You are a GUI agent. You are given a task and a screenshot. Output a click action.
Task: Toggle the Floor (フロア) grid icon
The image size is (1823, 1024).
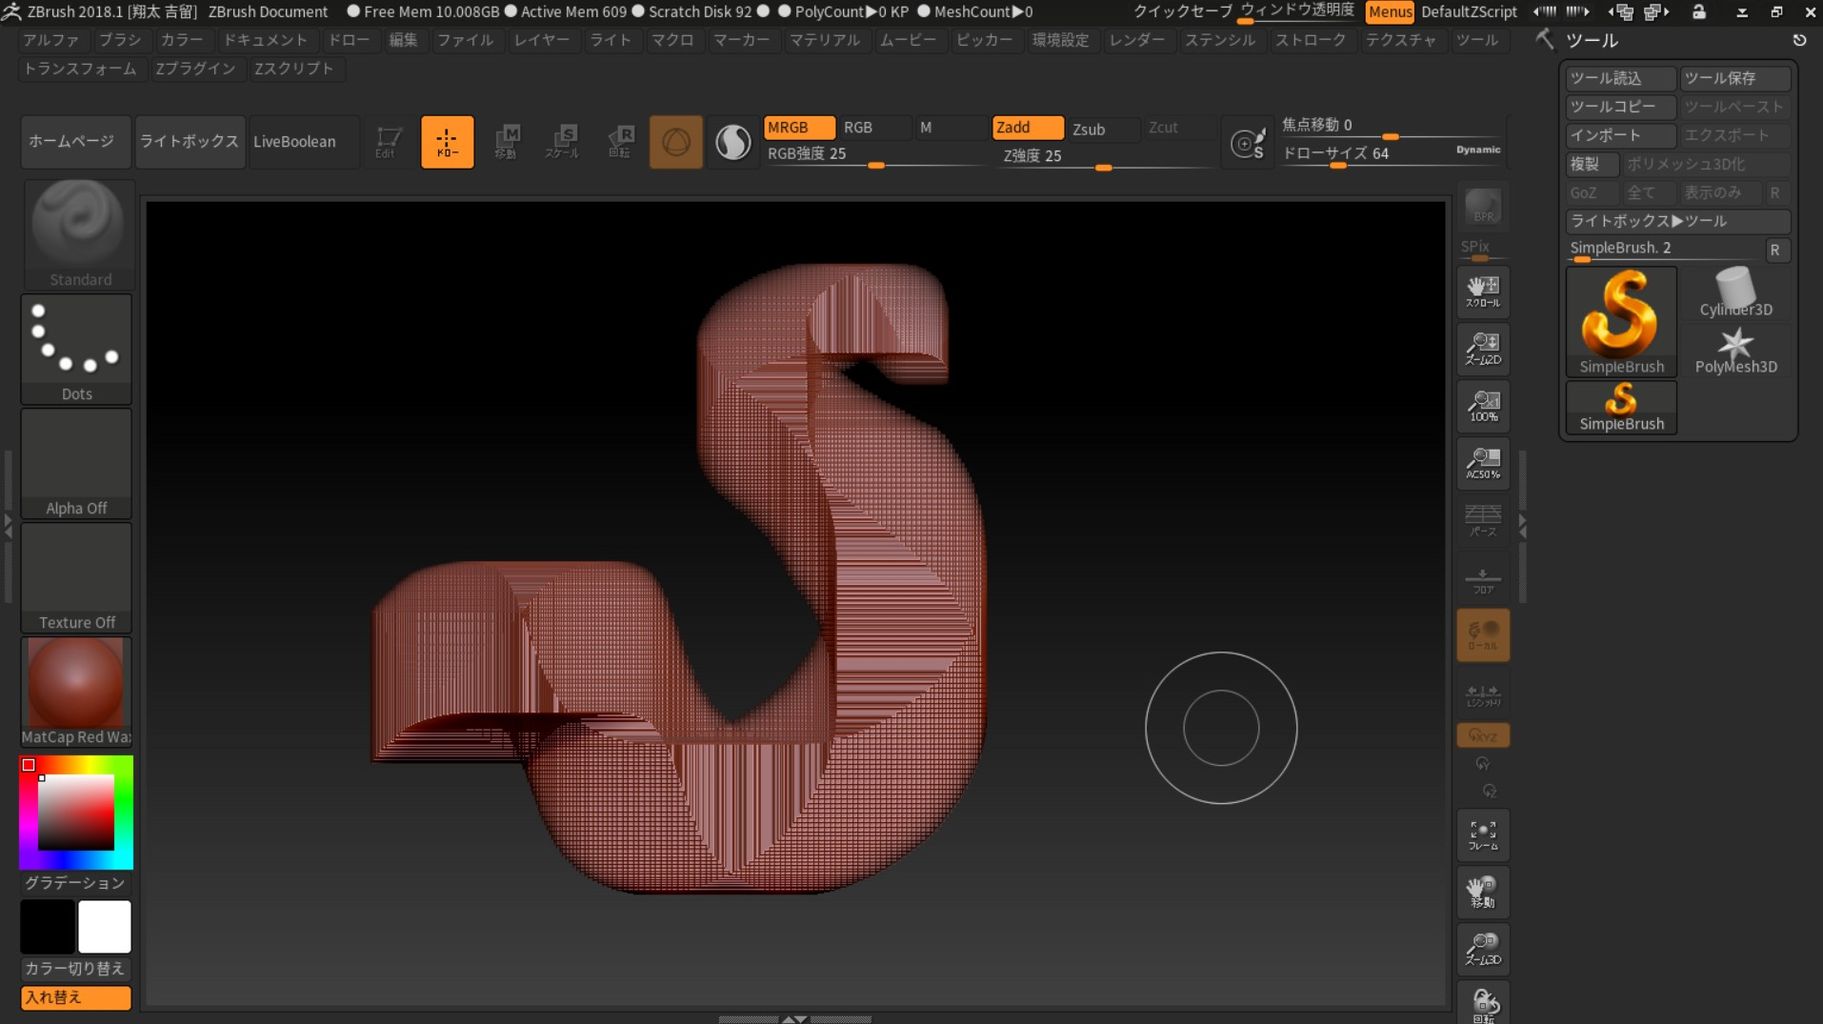click(1483, 578)
